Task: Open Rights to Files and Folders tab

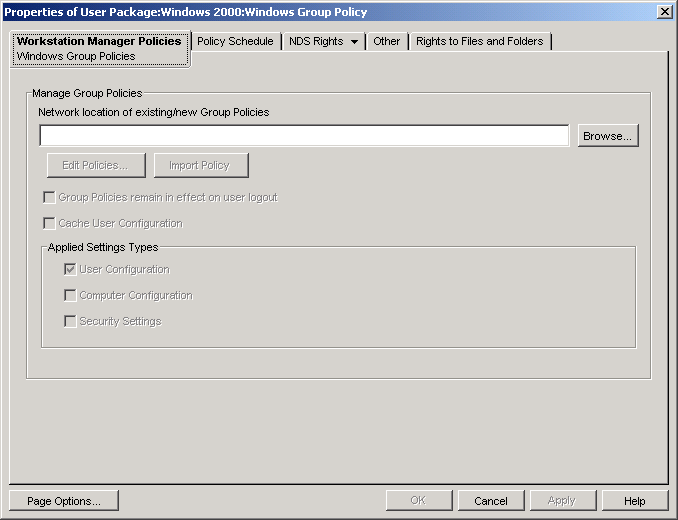Action: pos(480,41)
